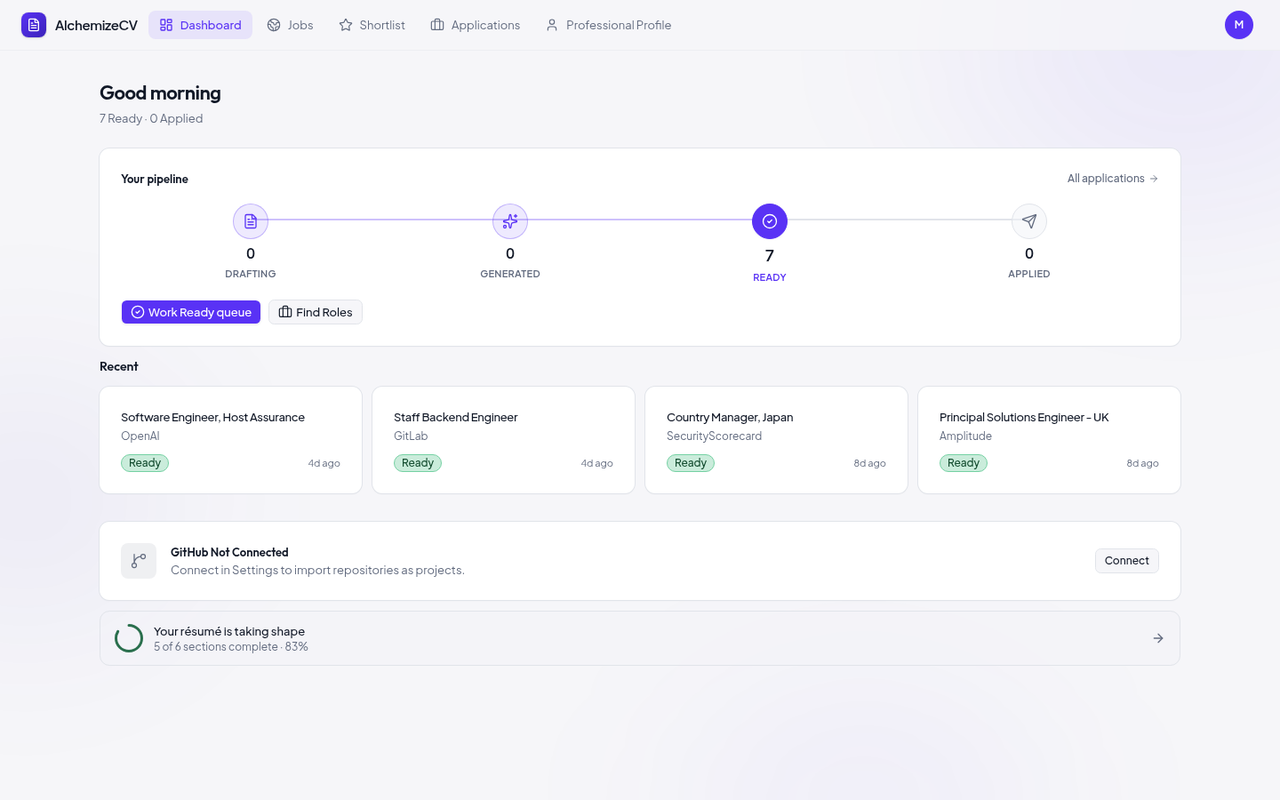Click the Ready badge on GitLab card
This screenshot has width=1280, height=800.
[418, 463]
